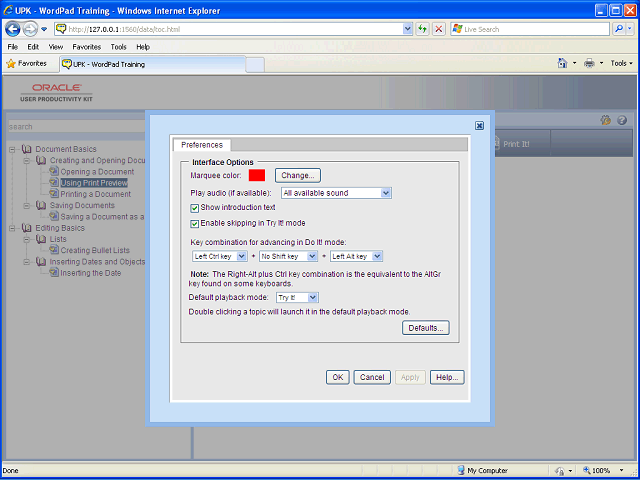Image resolution: width=640 pixels, height=480 pixels.
Task: Click the UPK - WordPad Training browser tab
Action: pyautogui.click(x=153, y=64)
